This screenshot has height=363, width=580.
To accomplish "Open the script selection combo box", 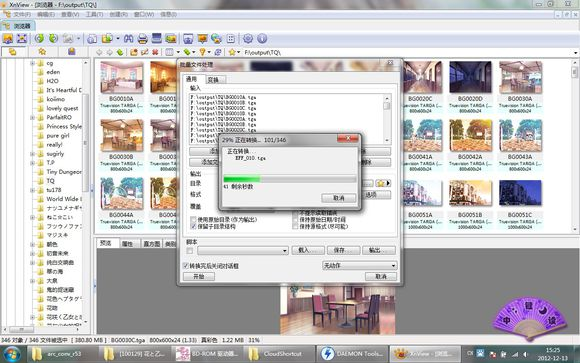I will [243, 251].
